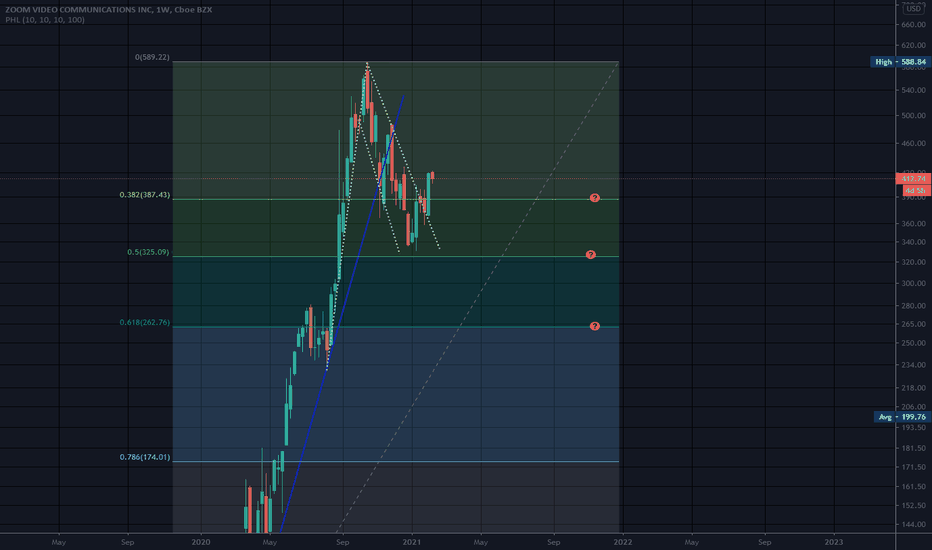This screenshot has height=550, width=932.
Task: Click the 2023 label on time axis
Action: (834, 542)
